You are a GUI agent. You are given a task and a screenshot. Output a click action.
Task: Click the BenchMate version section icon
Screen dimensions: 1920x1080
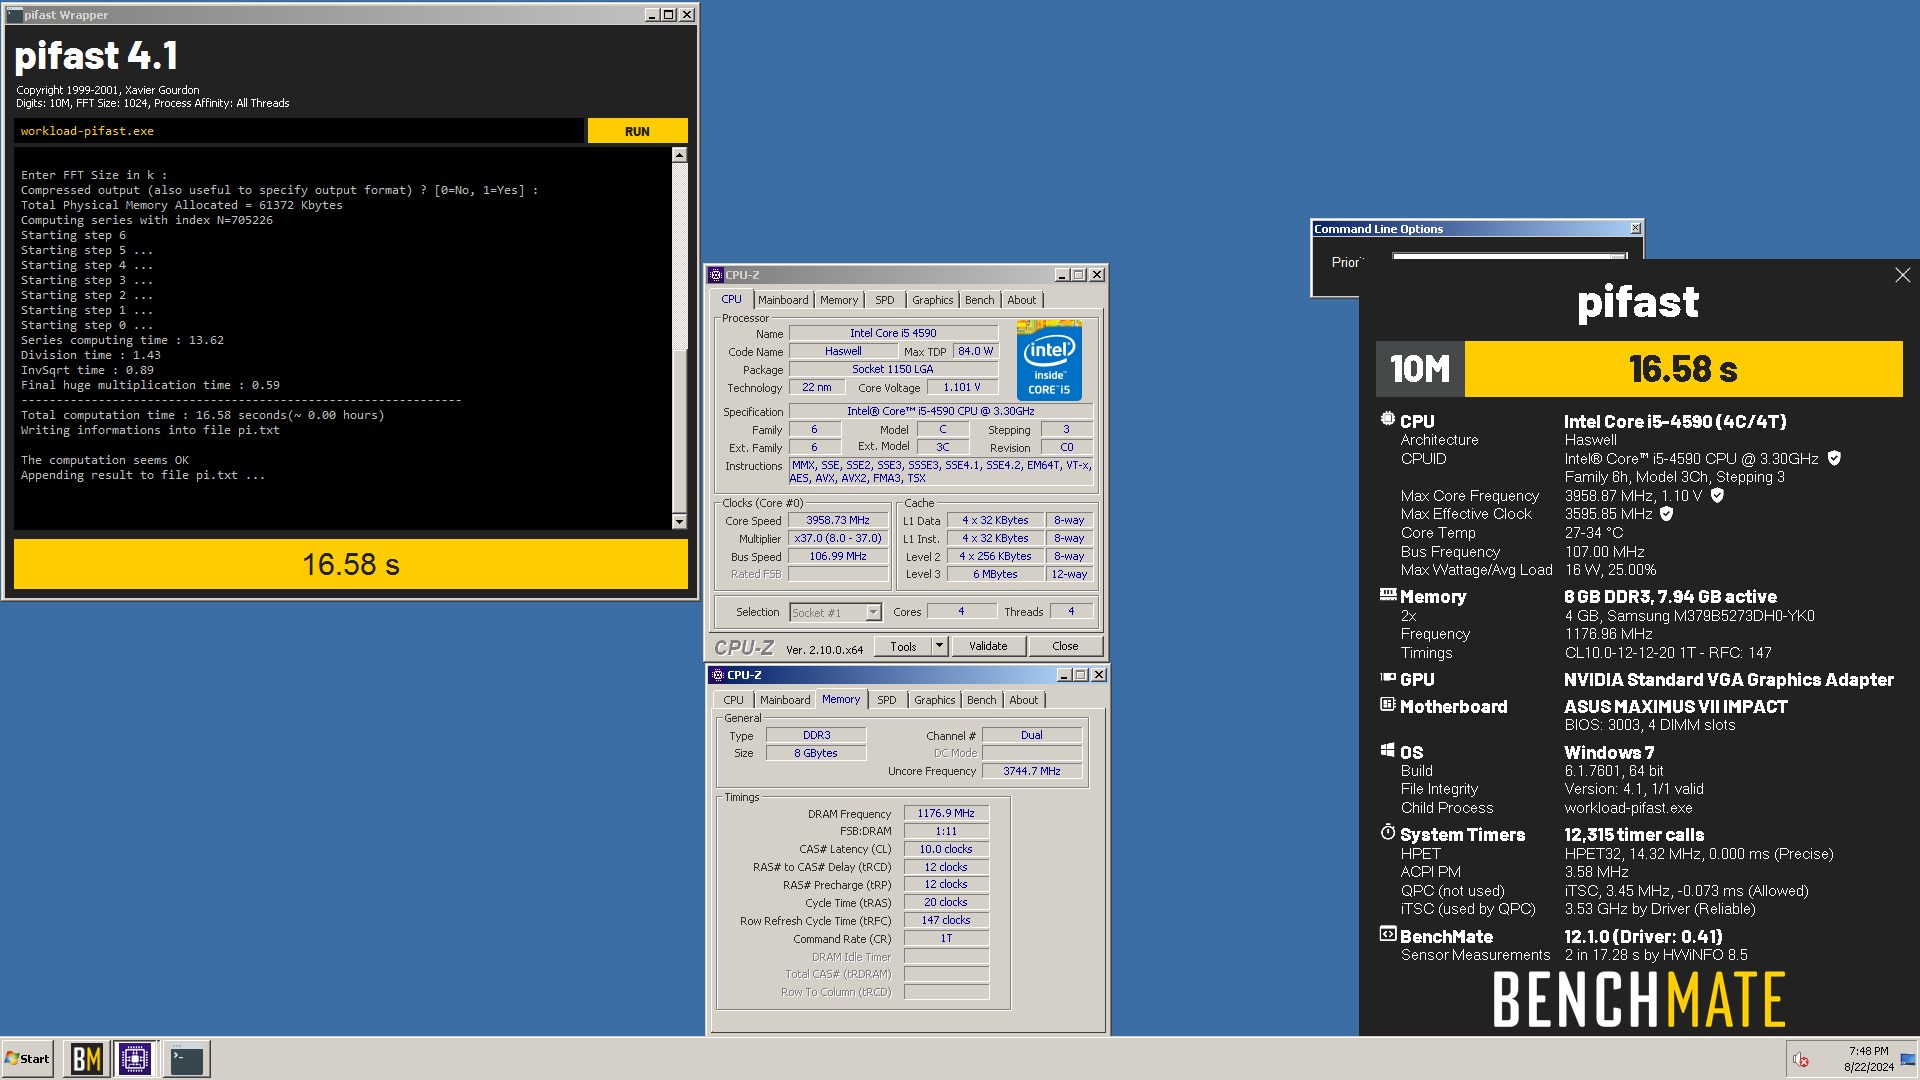pos(1387,934)
